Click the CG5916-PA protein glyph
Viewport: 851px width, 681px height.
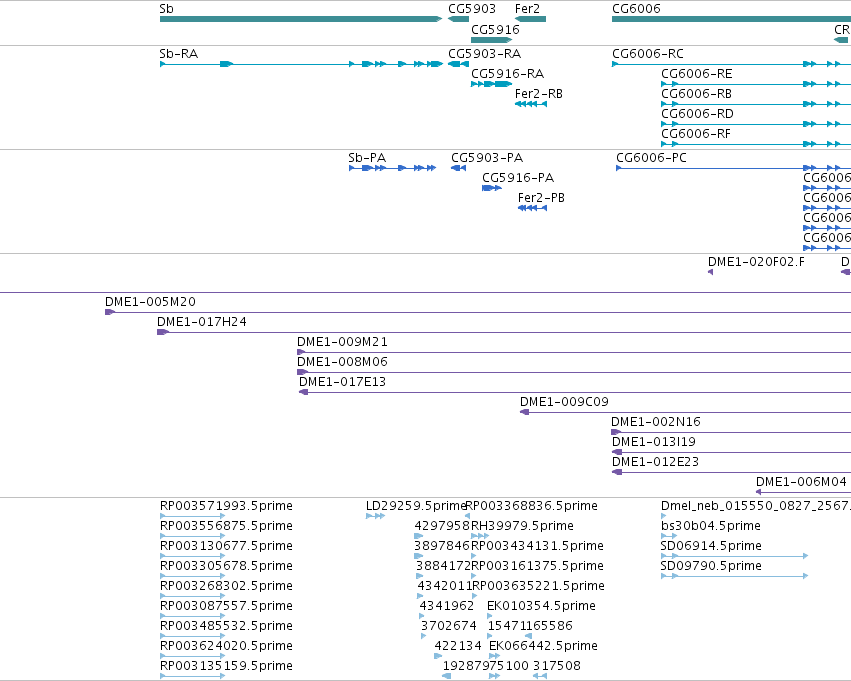(x=492, y=188)
